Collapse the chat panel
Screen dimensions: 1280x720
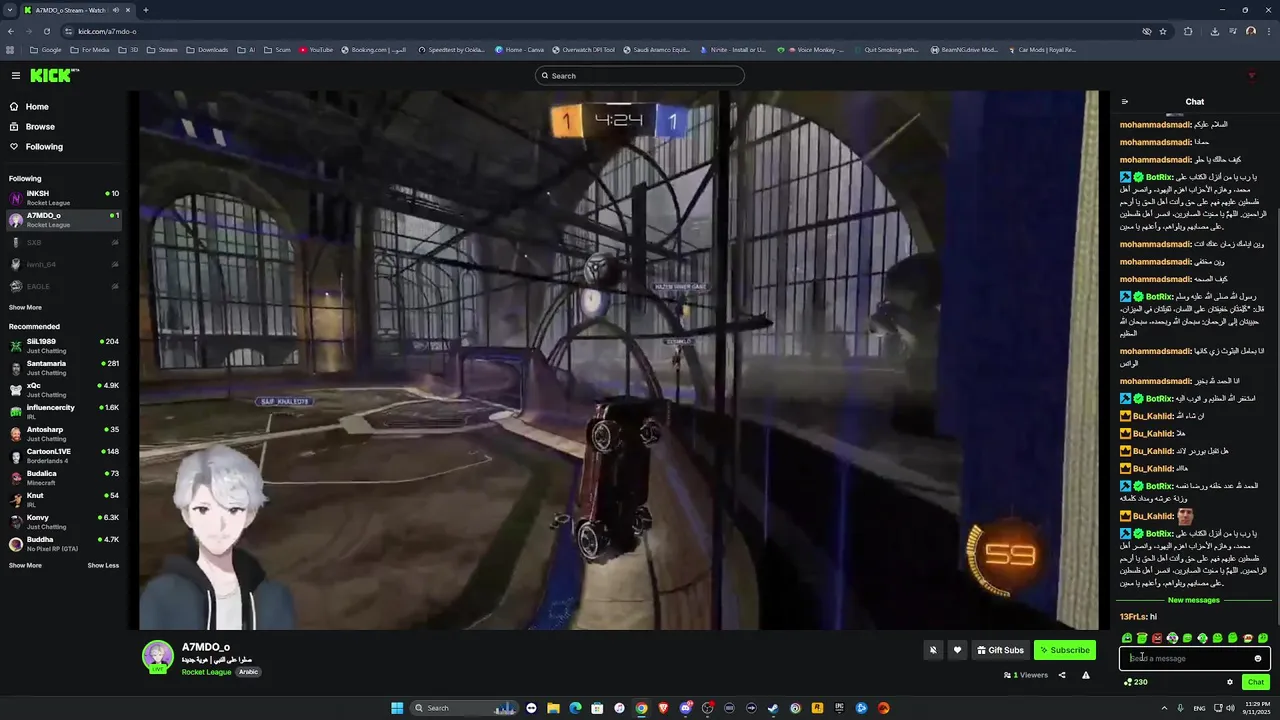point(1125,102)
